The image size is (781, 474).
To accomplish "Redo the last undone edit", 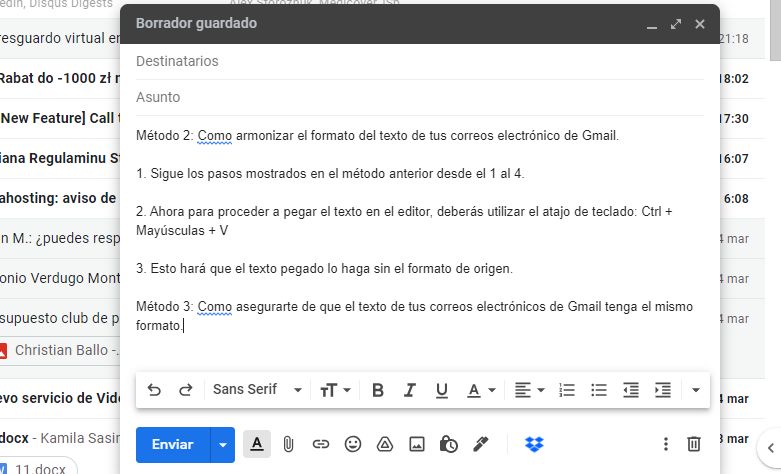I will [186, 390].
